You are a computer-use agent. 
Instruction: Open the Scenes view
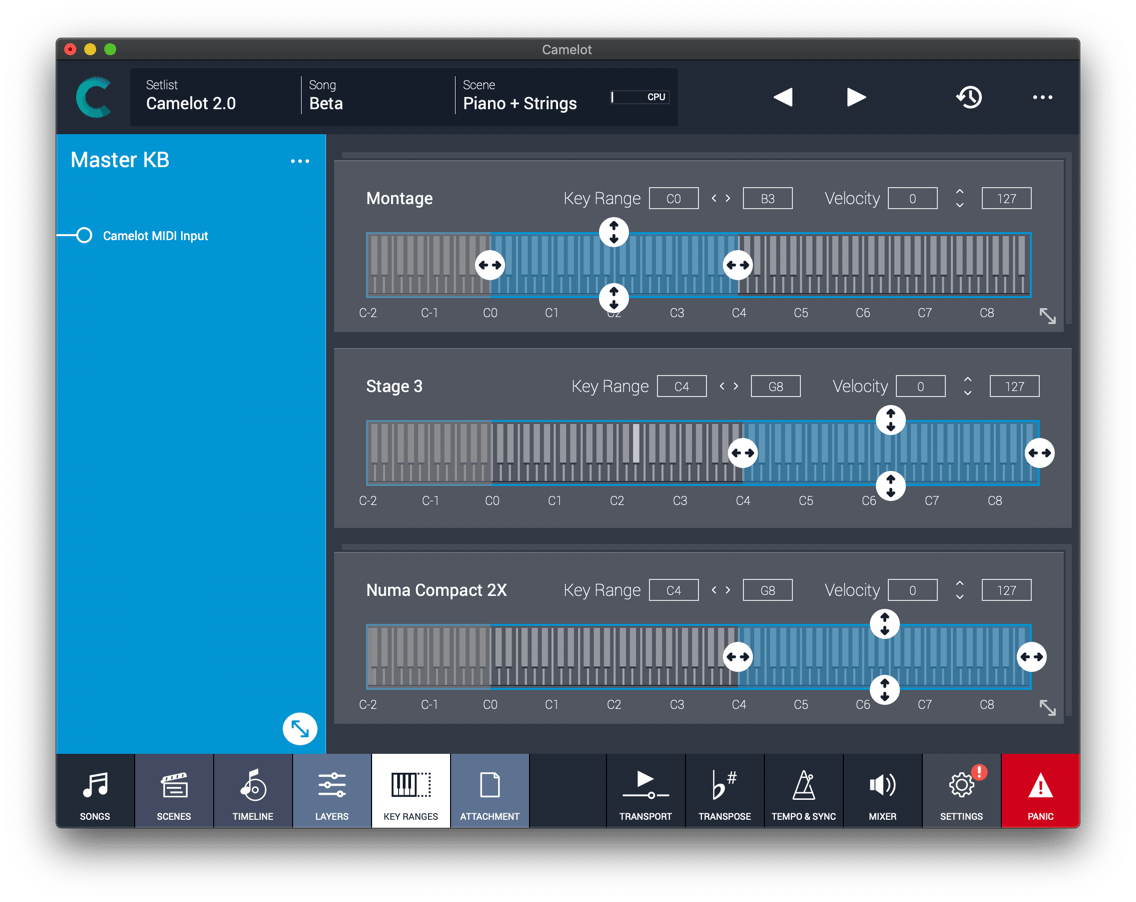(174, 790)
